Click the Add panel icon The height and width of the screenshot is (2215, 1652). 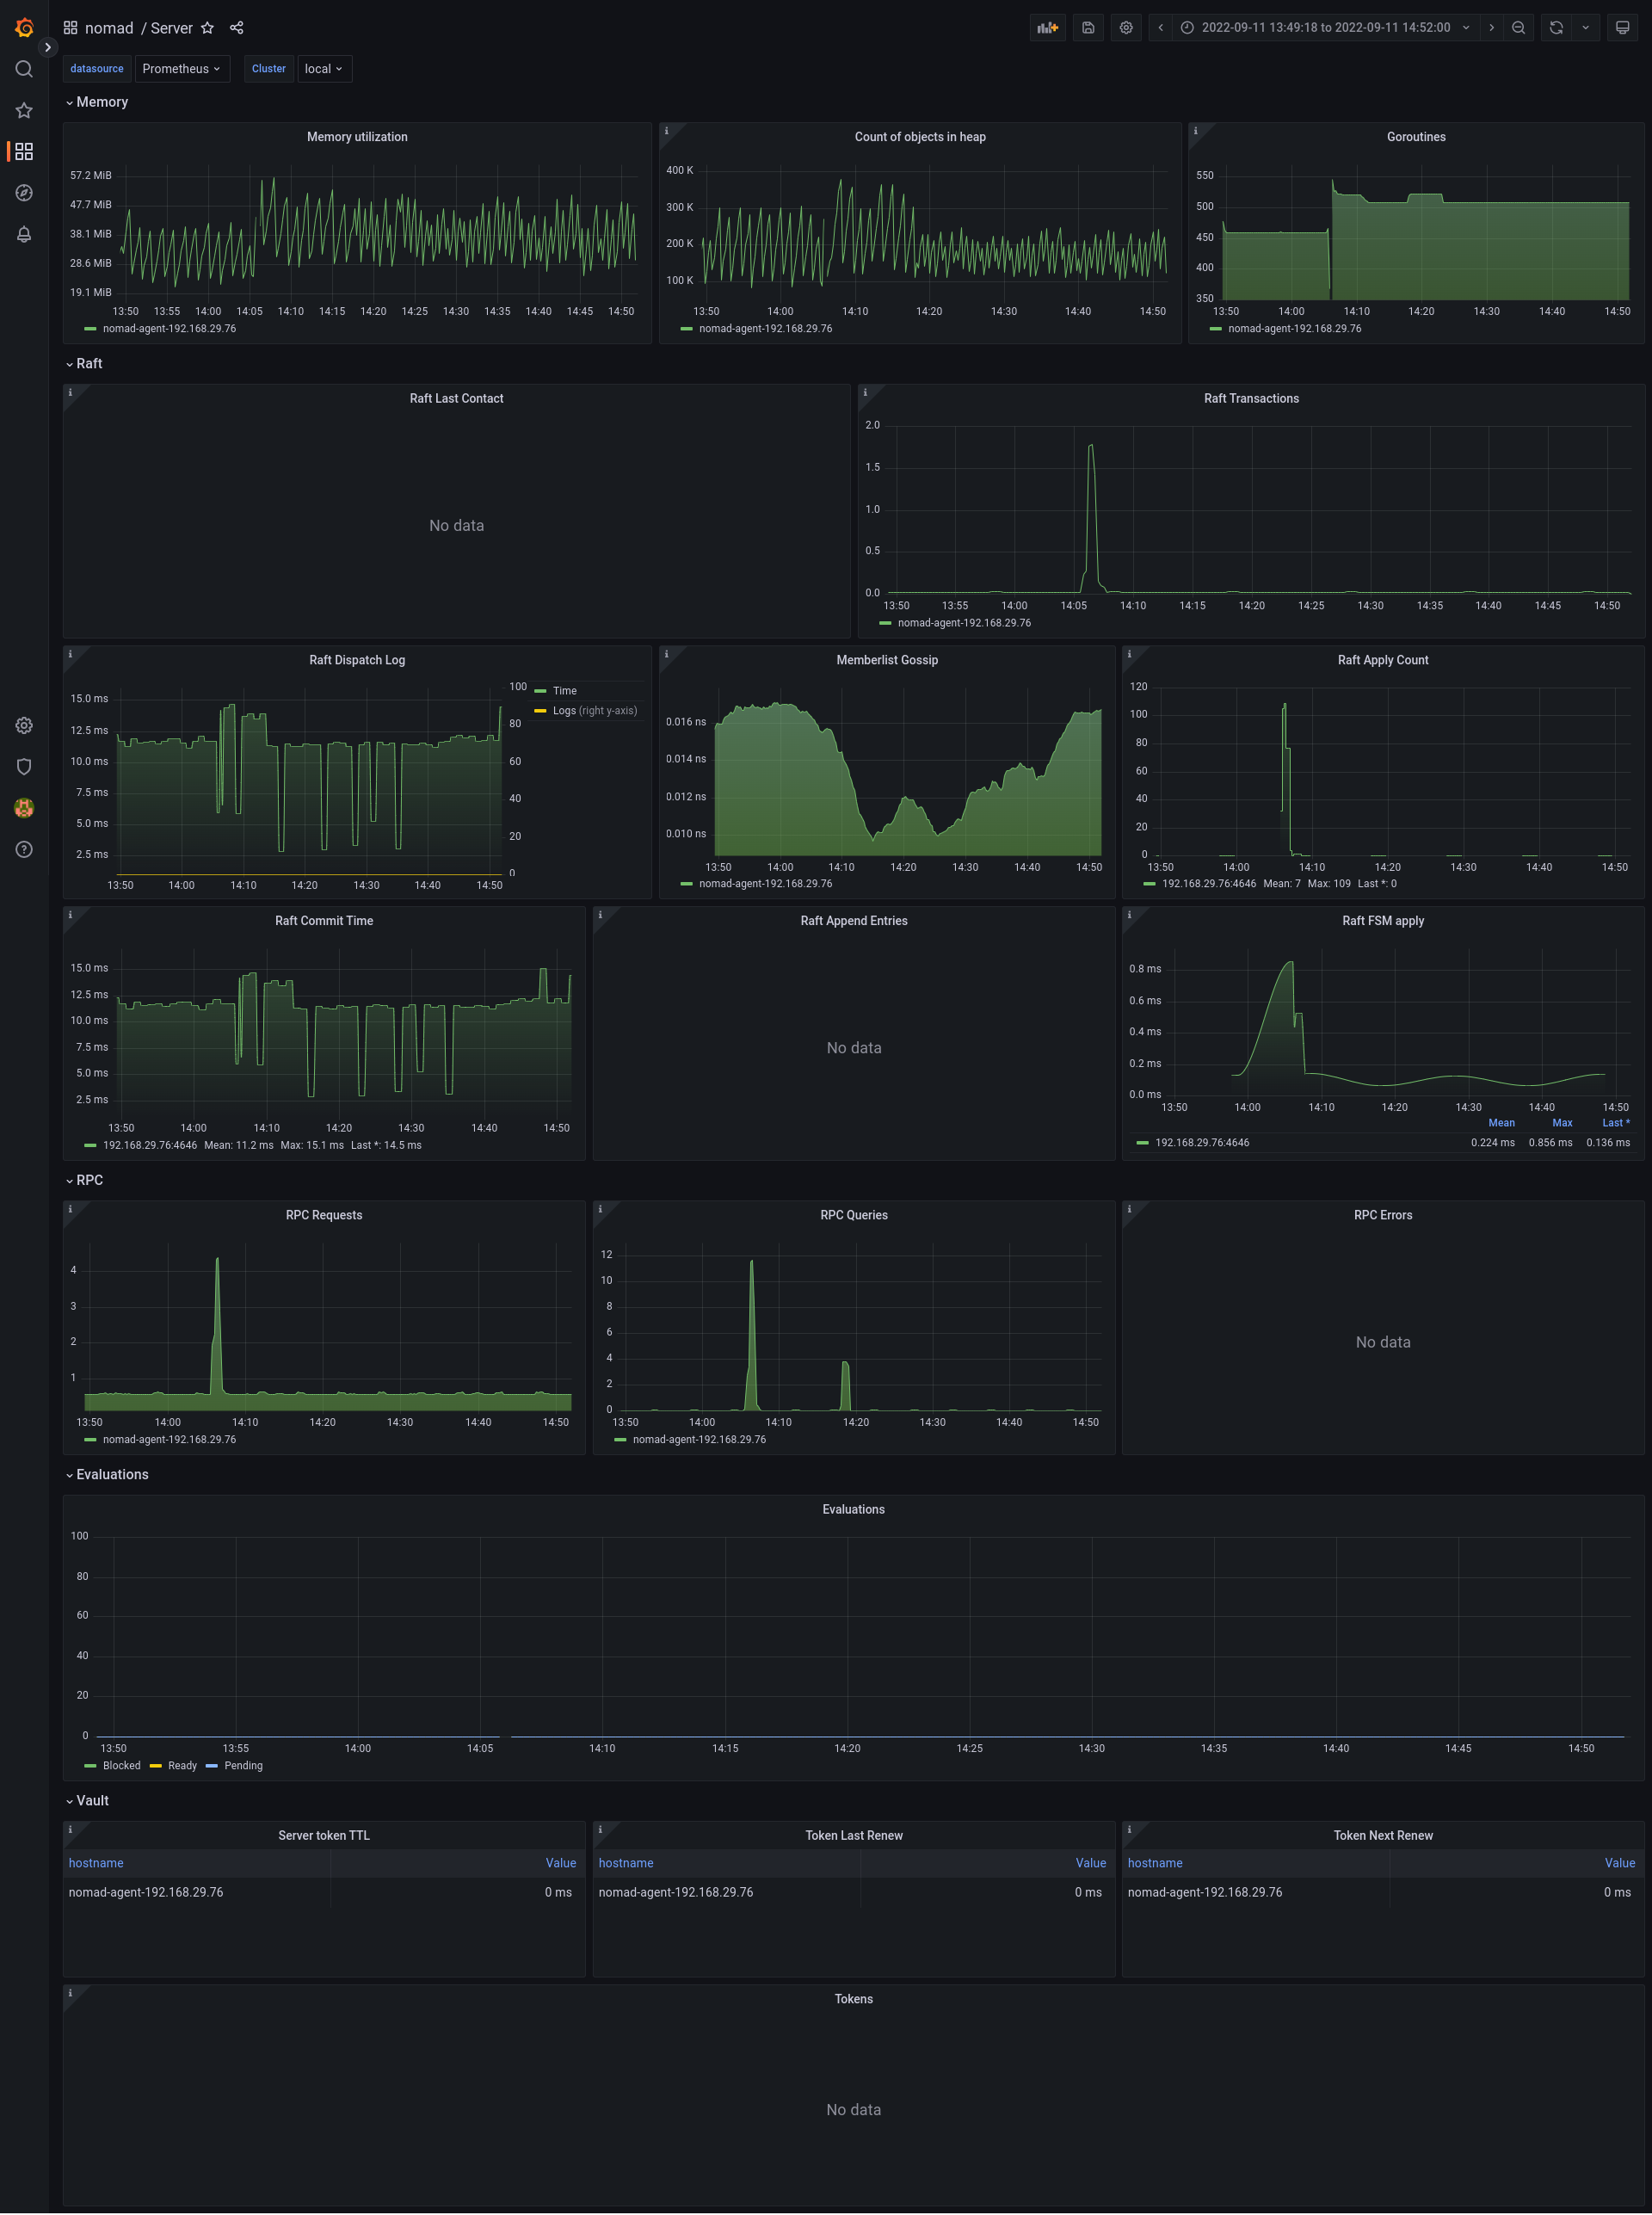tap(1047, 28)
